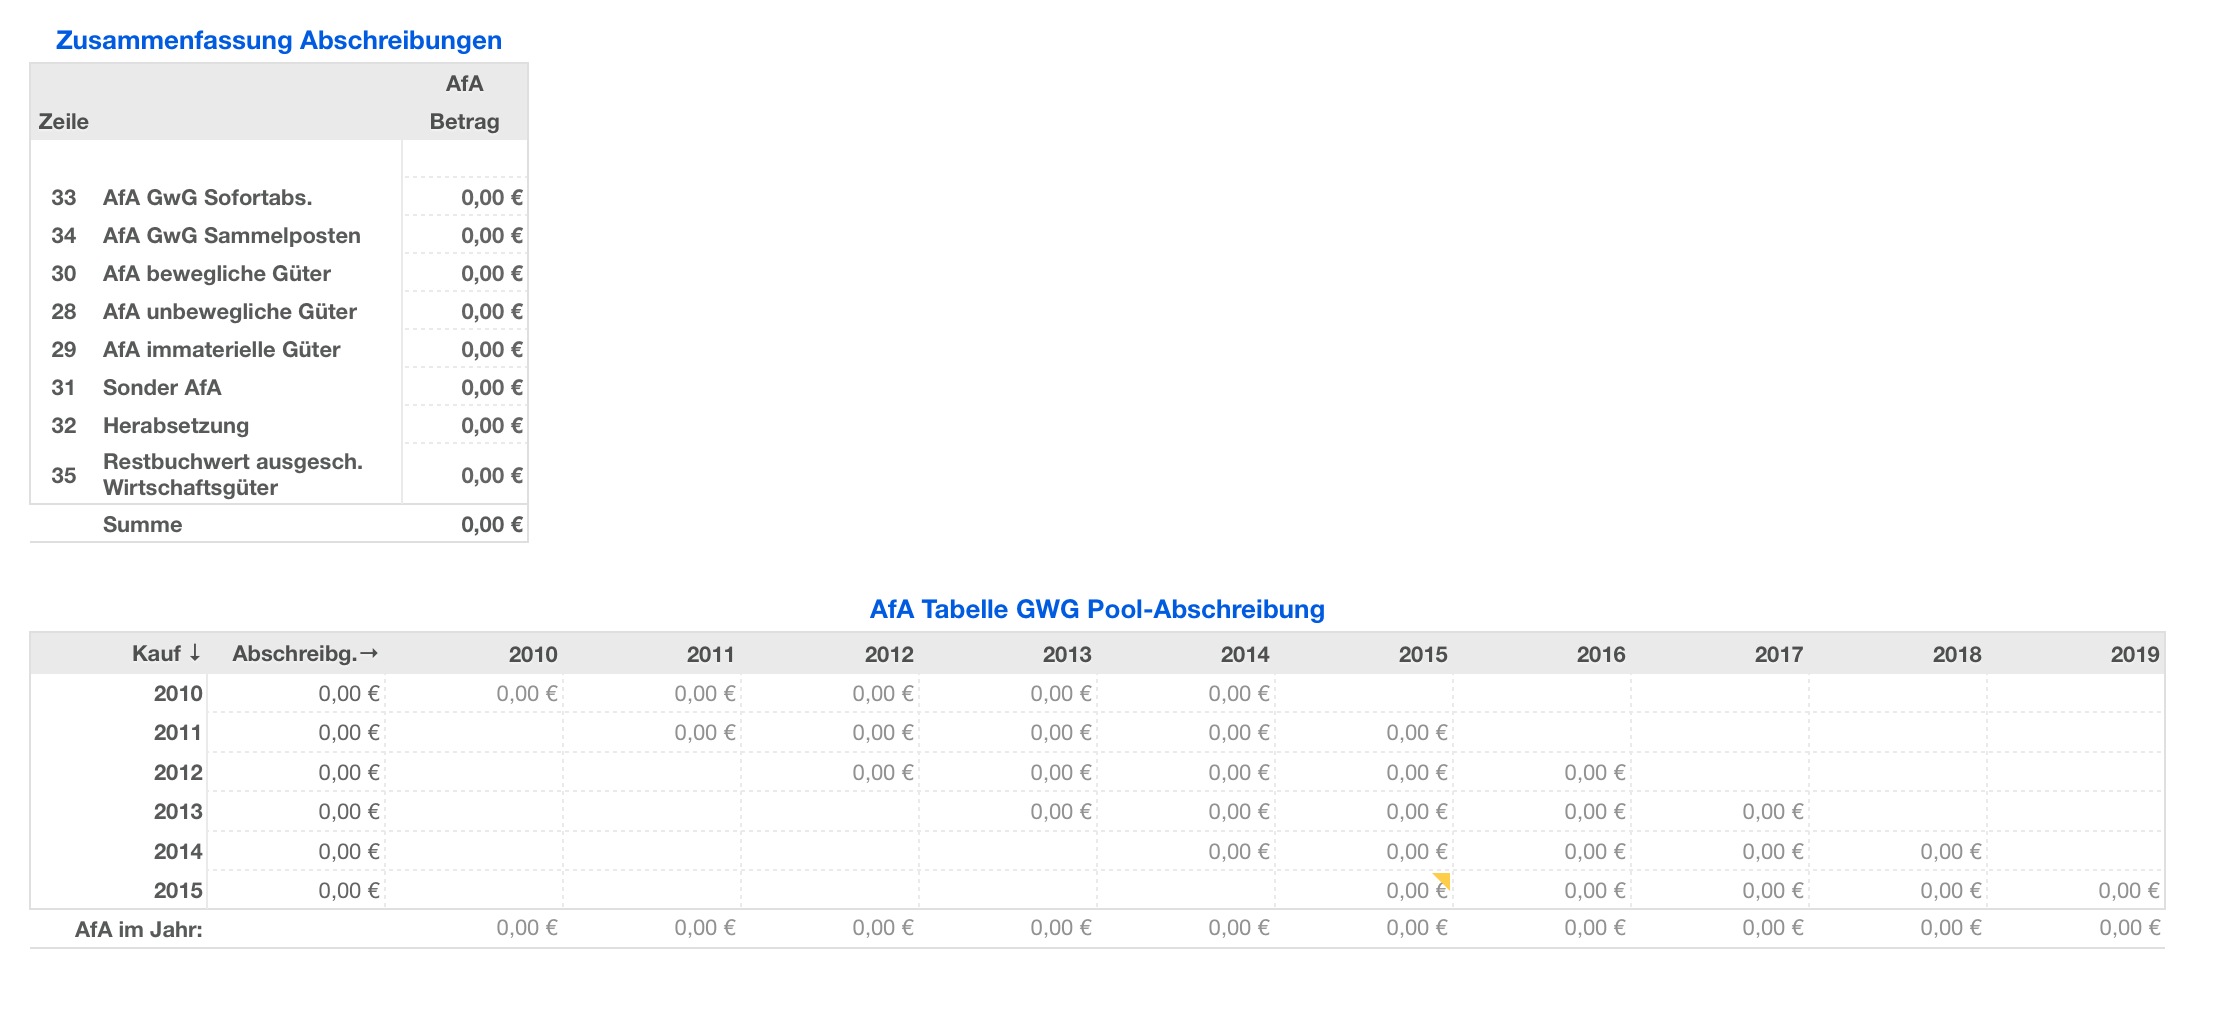This screenshot has width=2216, height=1010.
Task: Click line number 28 in Zeile column
Action: pos(63,312)
